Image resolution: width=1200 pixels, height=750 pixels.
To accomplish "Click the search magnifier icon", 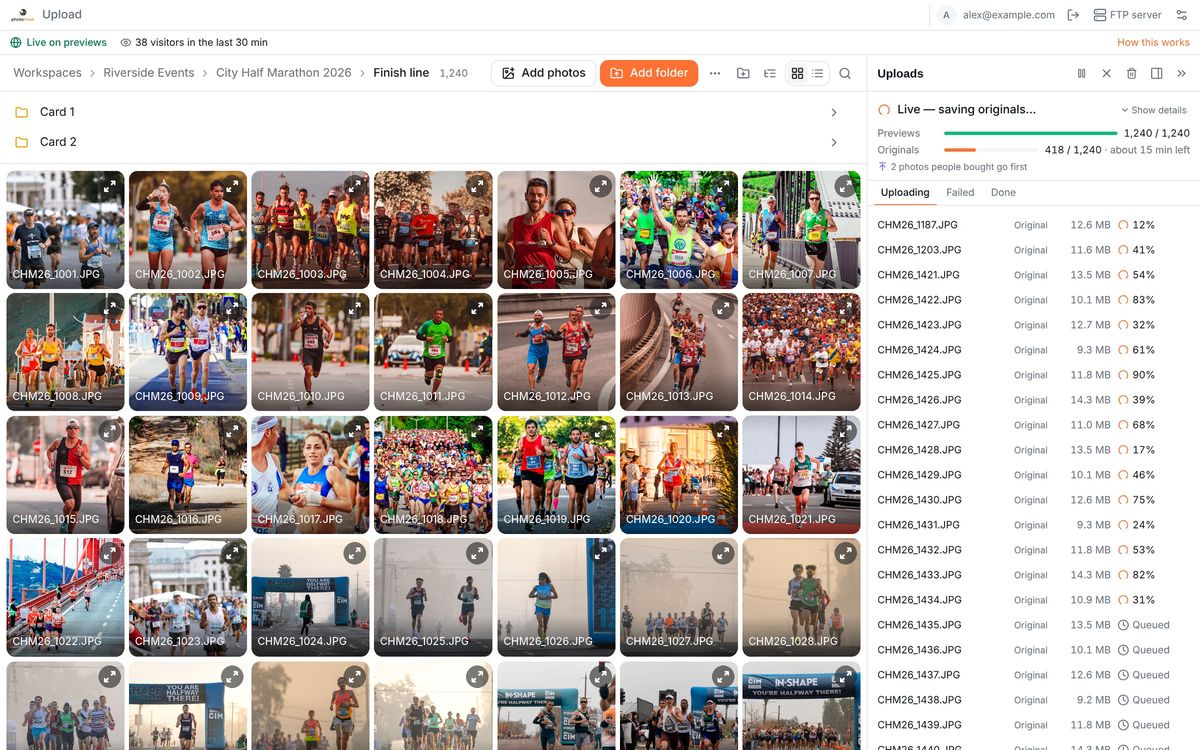I will pos(845,73).
